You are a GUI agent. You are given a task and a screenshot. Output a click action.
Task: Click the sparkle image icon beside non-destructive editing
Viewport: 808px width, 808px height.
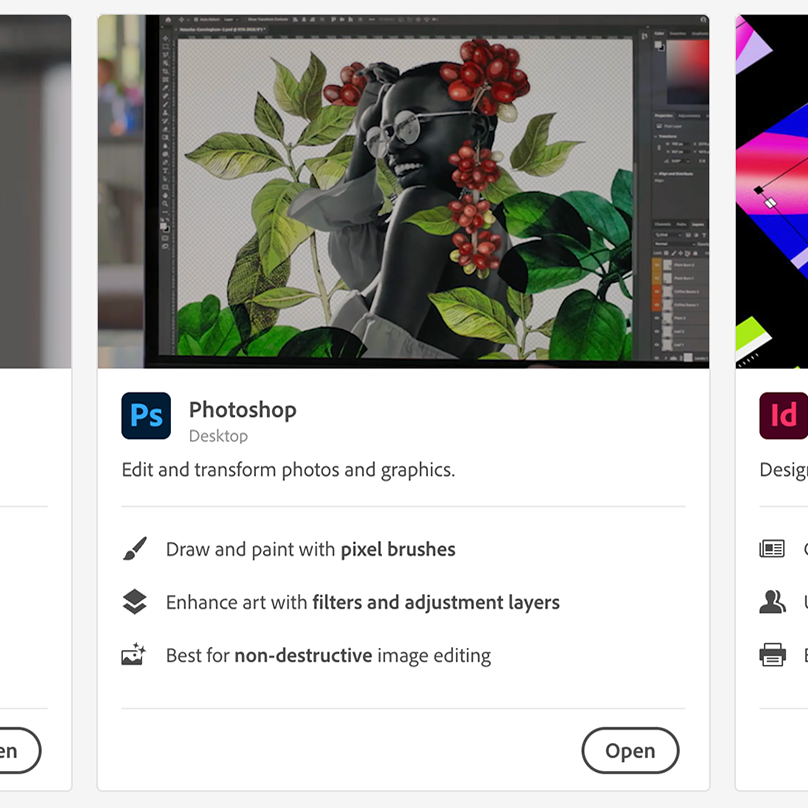click(134, 654)
